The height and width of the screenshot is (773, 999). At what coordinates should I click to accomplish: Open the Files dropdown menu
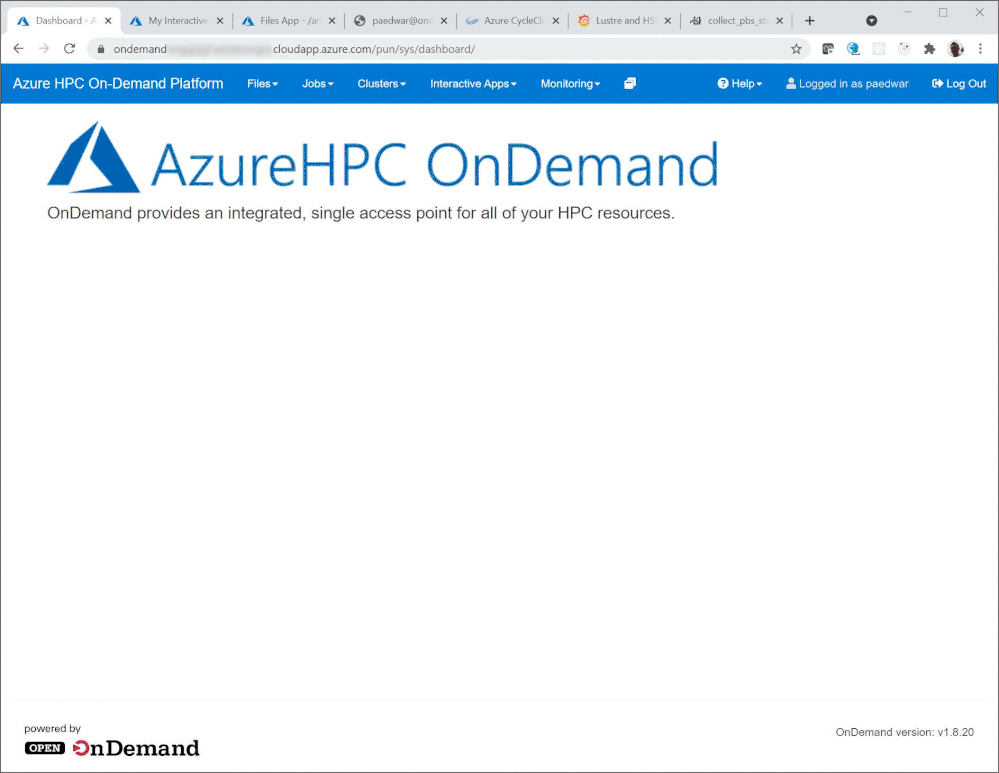[x=262, y=83]
